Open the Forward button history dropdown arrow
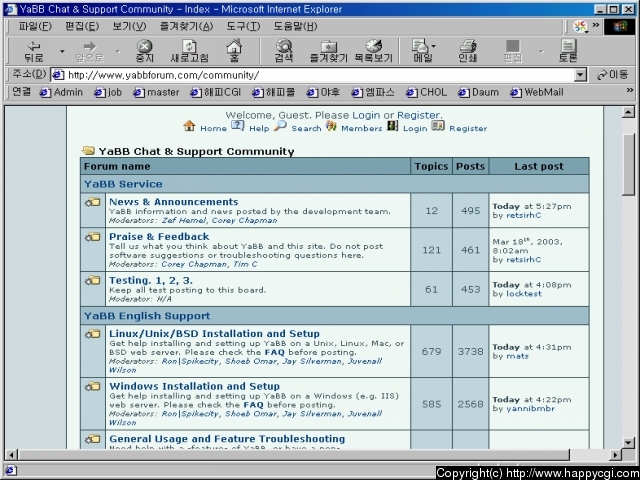The height and width of the screenshot is (480, 640). (x=118, y=51)
